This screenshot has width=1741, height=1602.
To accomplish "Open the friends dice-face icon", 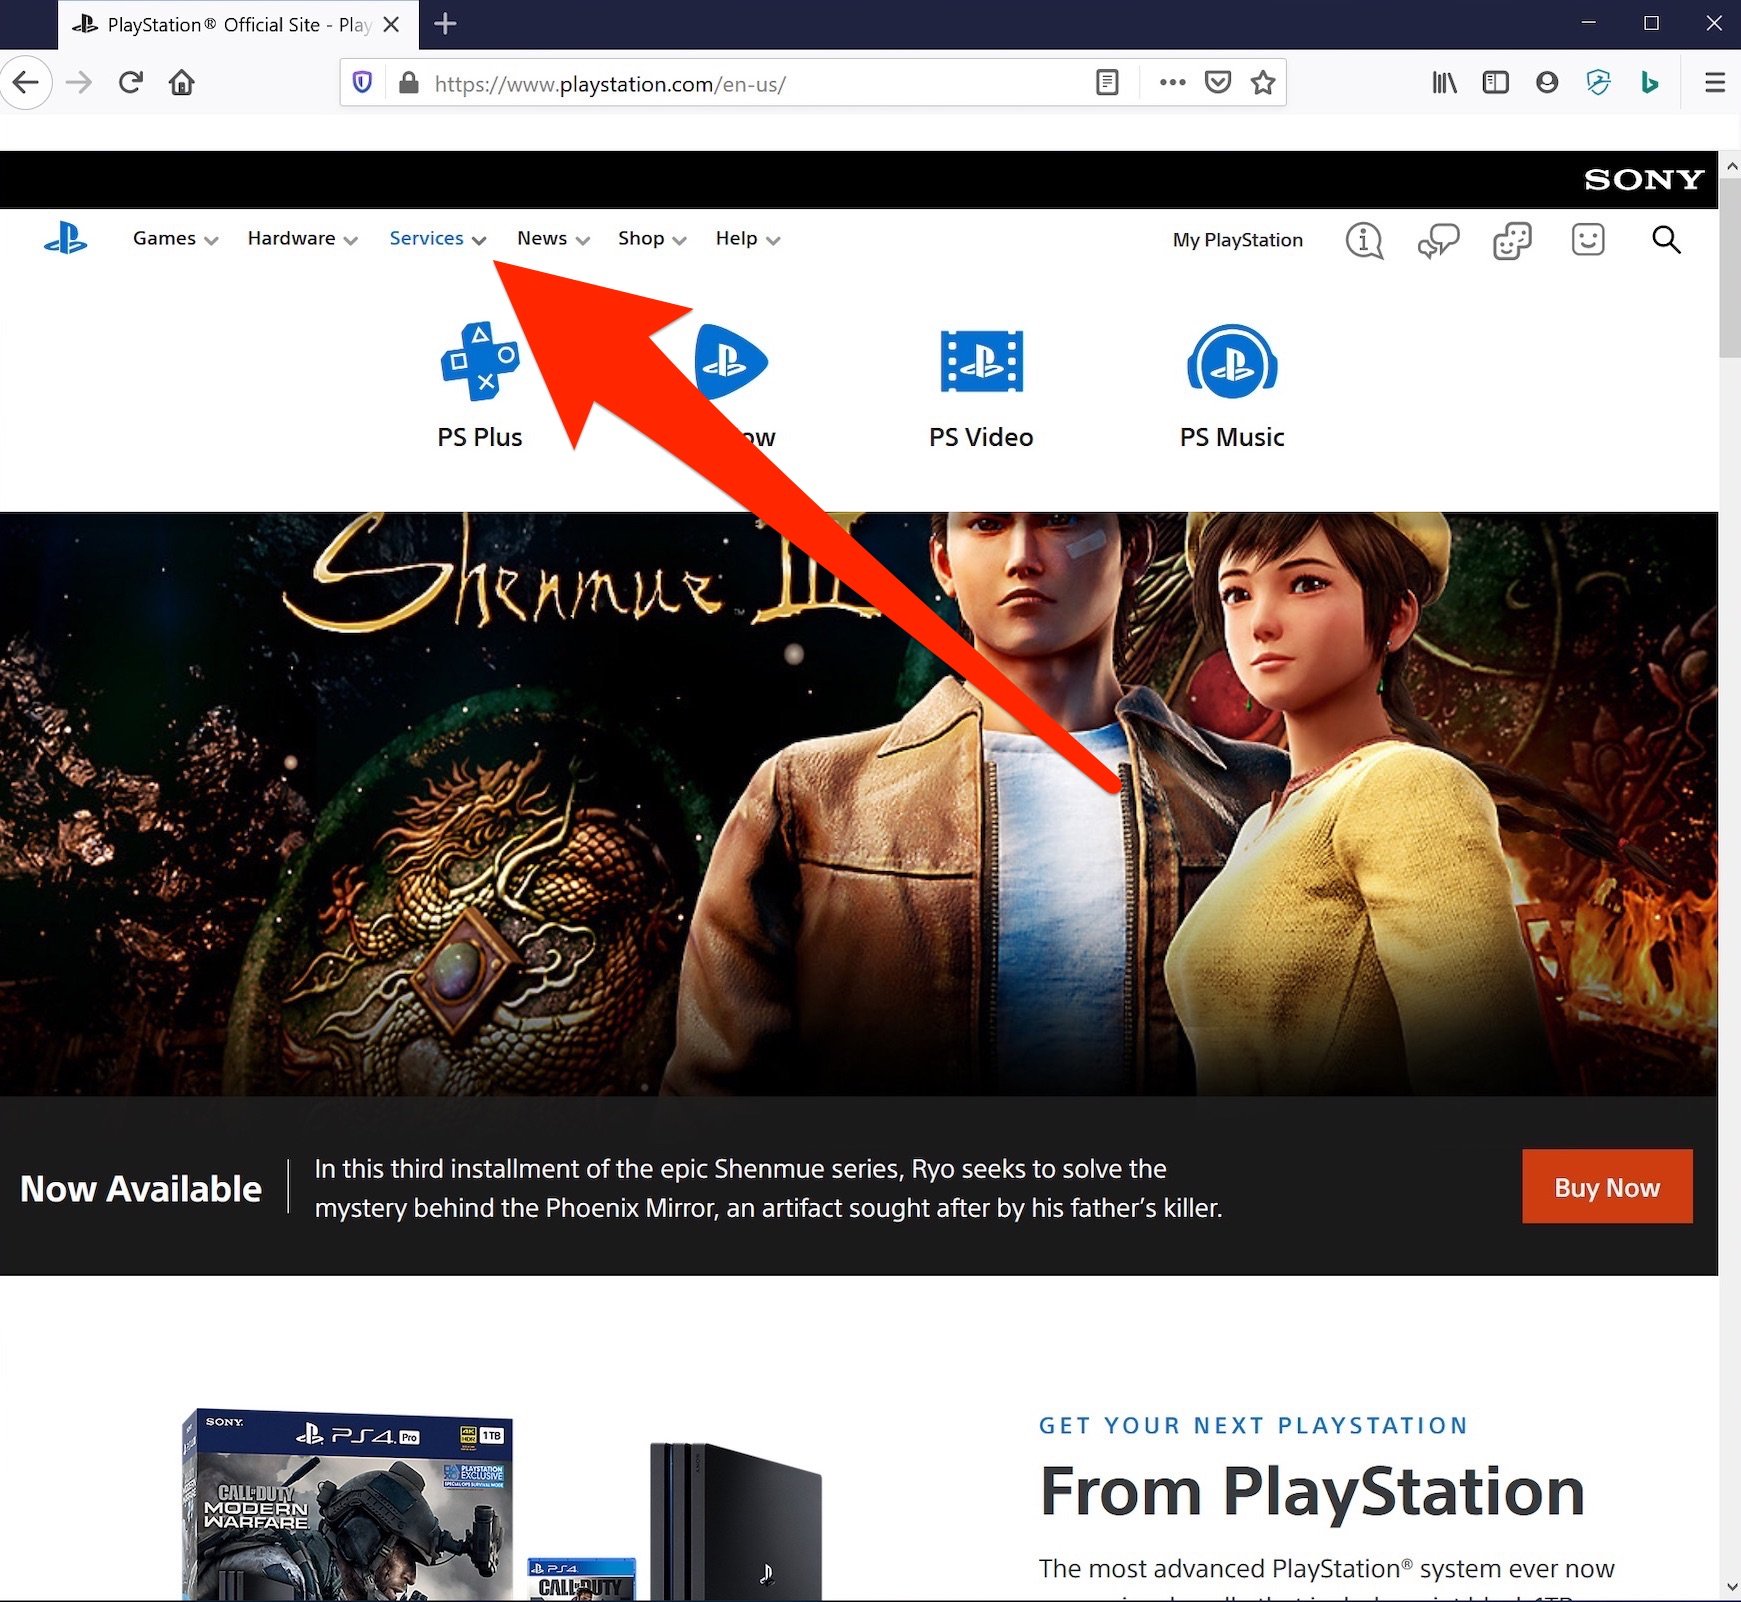I will [1512, 240].
